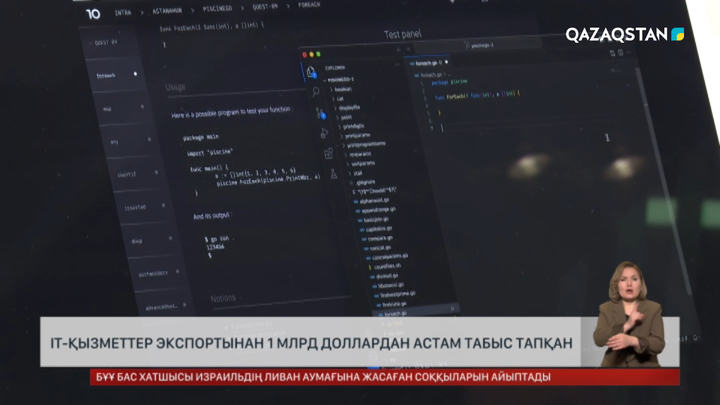The height and width of the screenshot is (405, 720).
Task: Open firstrune.go in the Explorer
Action: click(392, 304)
